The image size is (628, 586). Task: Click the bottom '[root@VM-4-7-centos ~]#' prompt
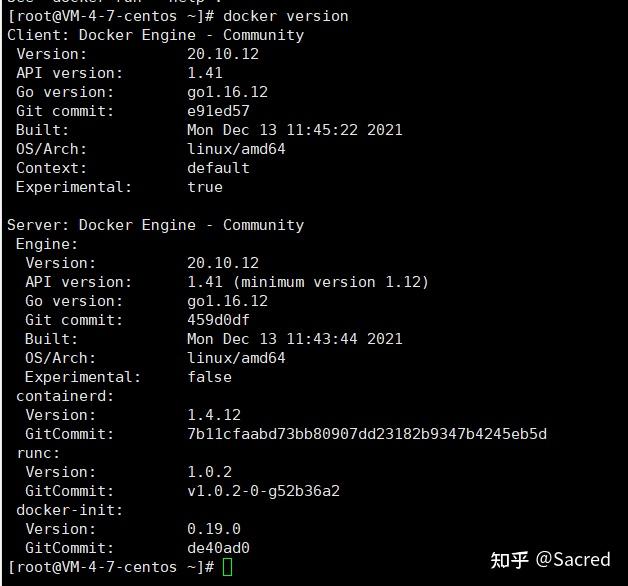111,567
